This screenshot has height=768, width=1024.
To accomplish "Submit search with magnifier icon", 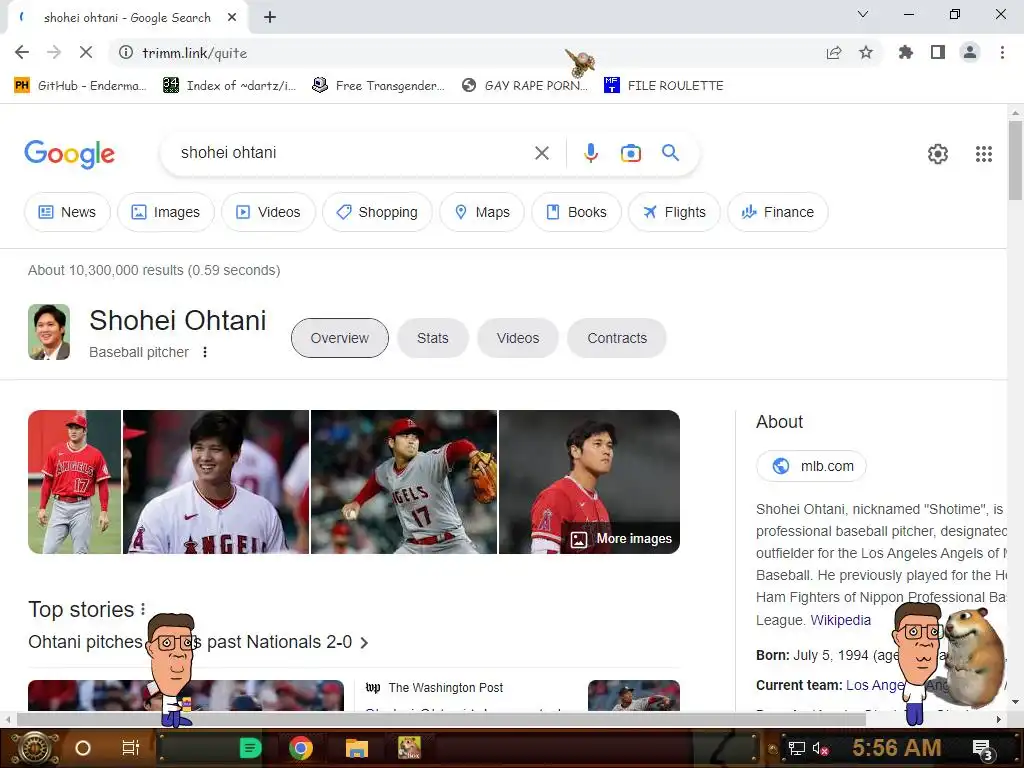I will pyautogui.click(x=671, y=153).
